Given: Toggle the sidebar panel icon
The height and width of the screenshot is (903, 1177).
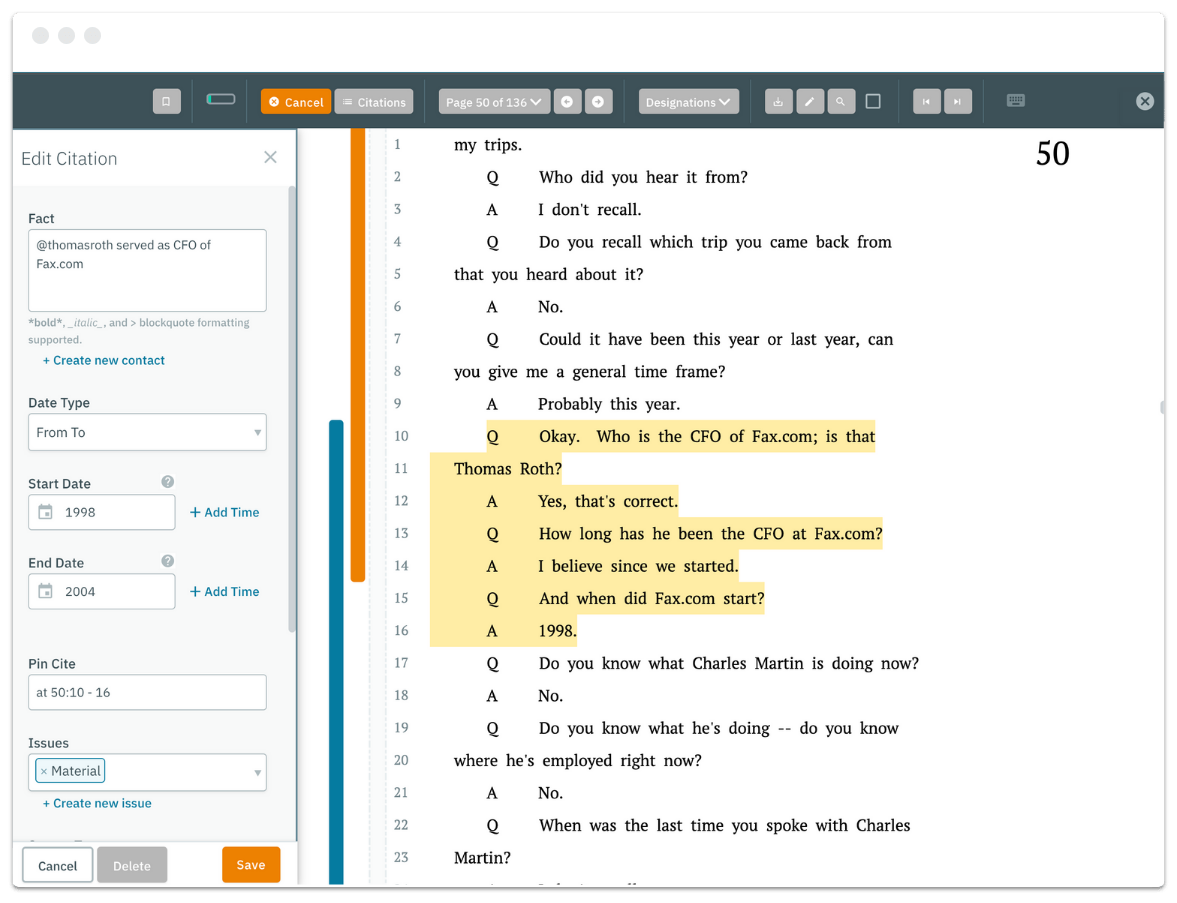Looking at the screenshot, I should pos(166,101).
